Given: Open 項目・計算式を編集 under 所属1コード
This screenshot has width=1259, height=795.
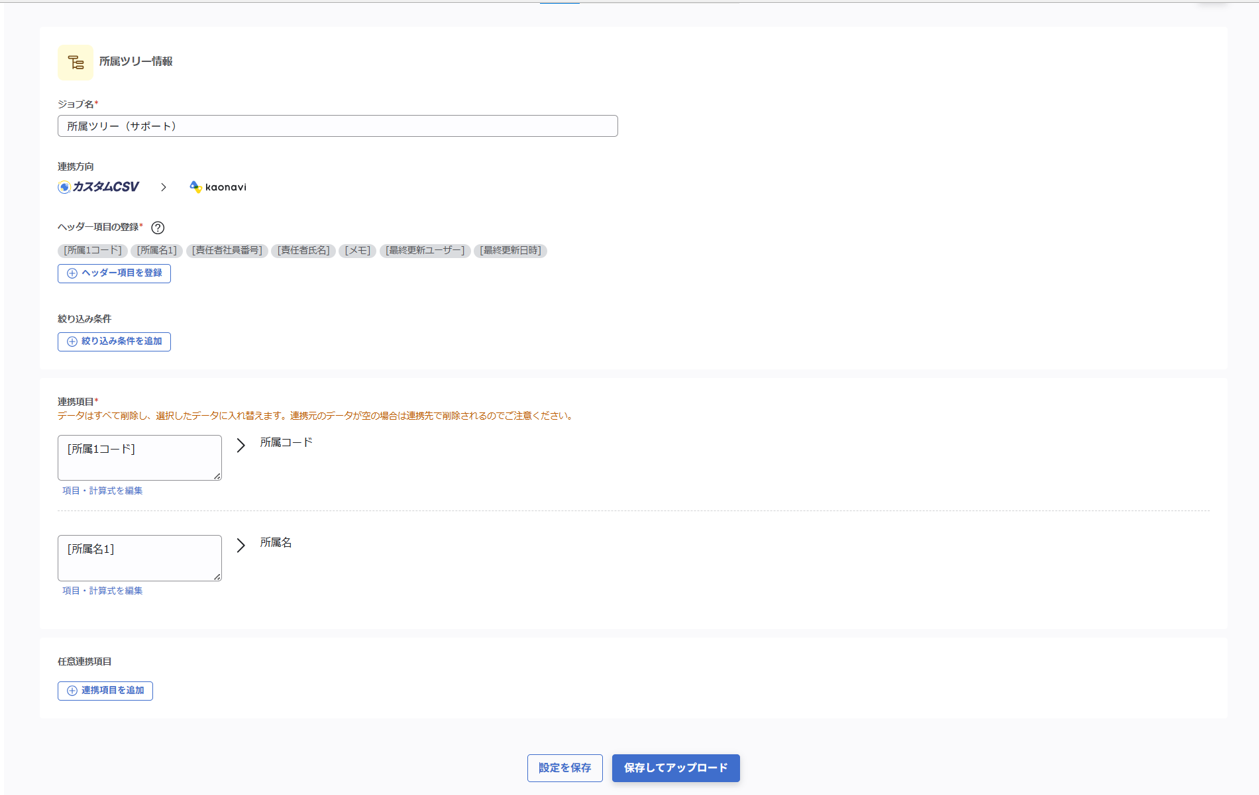Looking at the screenshot, I should tap(100, 490).
